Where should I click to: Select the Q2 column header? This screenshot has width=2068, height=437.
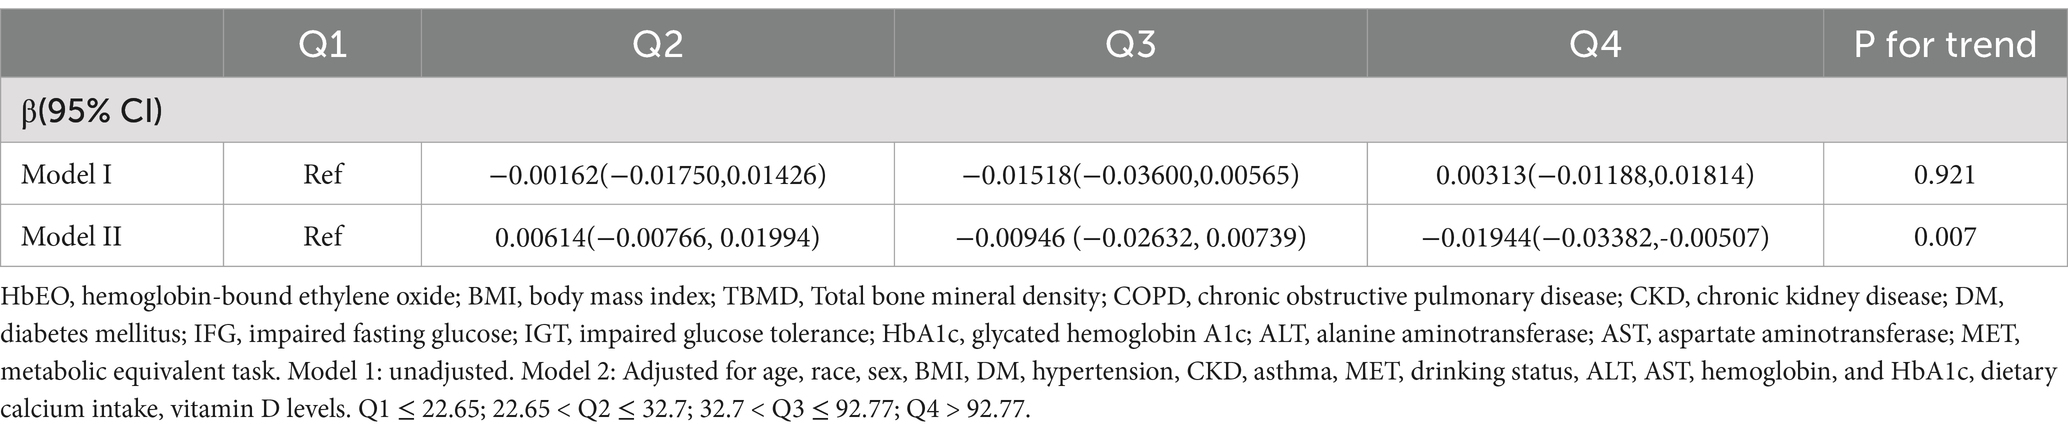657,44
